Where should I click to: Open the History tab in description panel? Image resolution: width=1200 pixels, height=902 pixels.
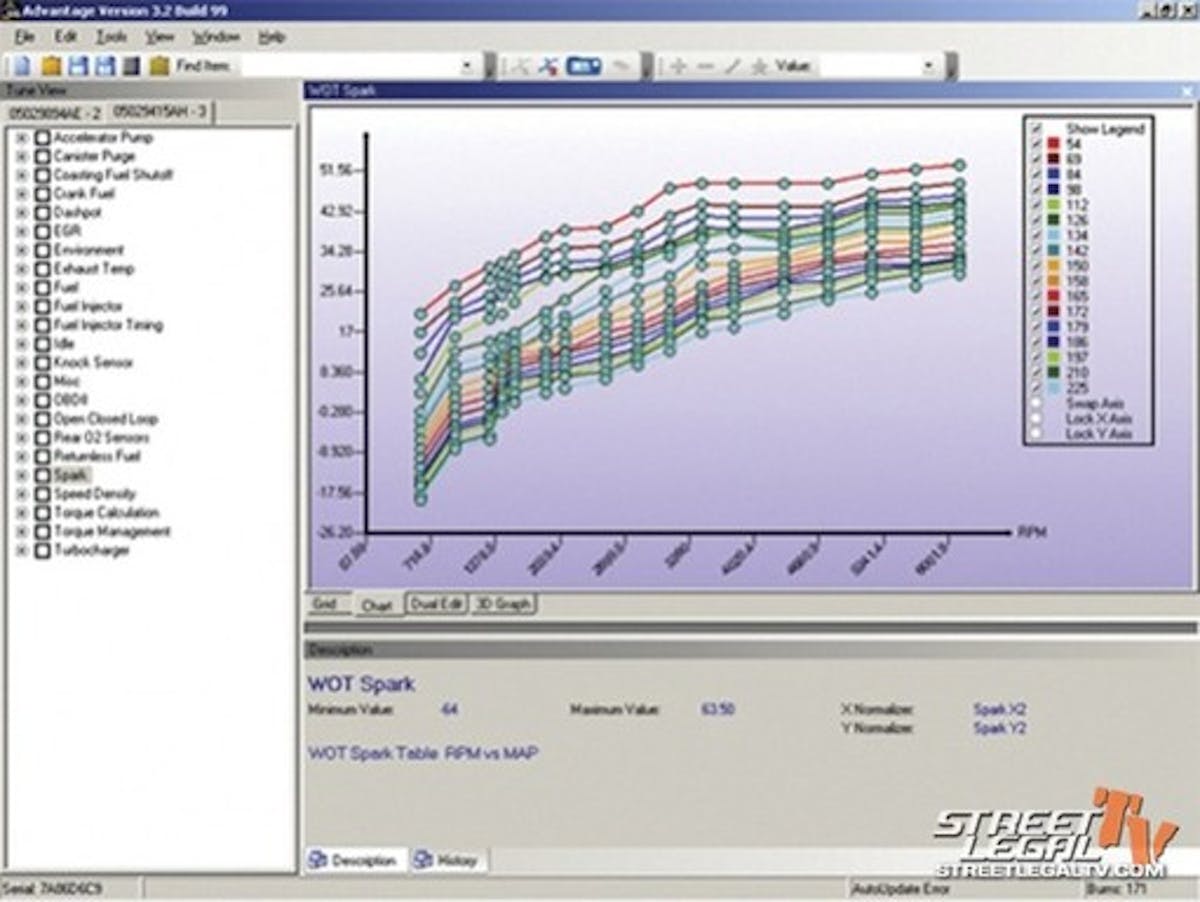(448, 860)
